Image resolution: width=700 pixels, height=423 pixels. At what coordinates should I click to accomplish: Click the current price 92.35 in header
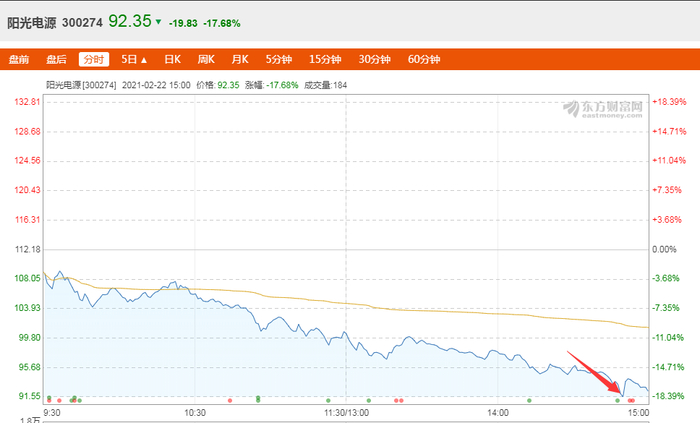[x=130, y=21]
